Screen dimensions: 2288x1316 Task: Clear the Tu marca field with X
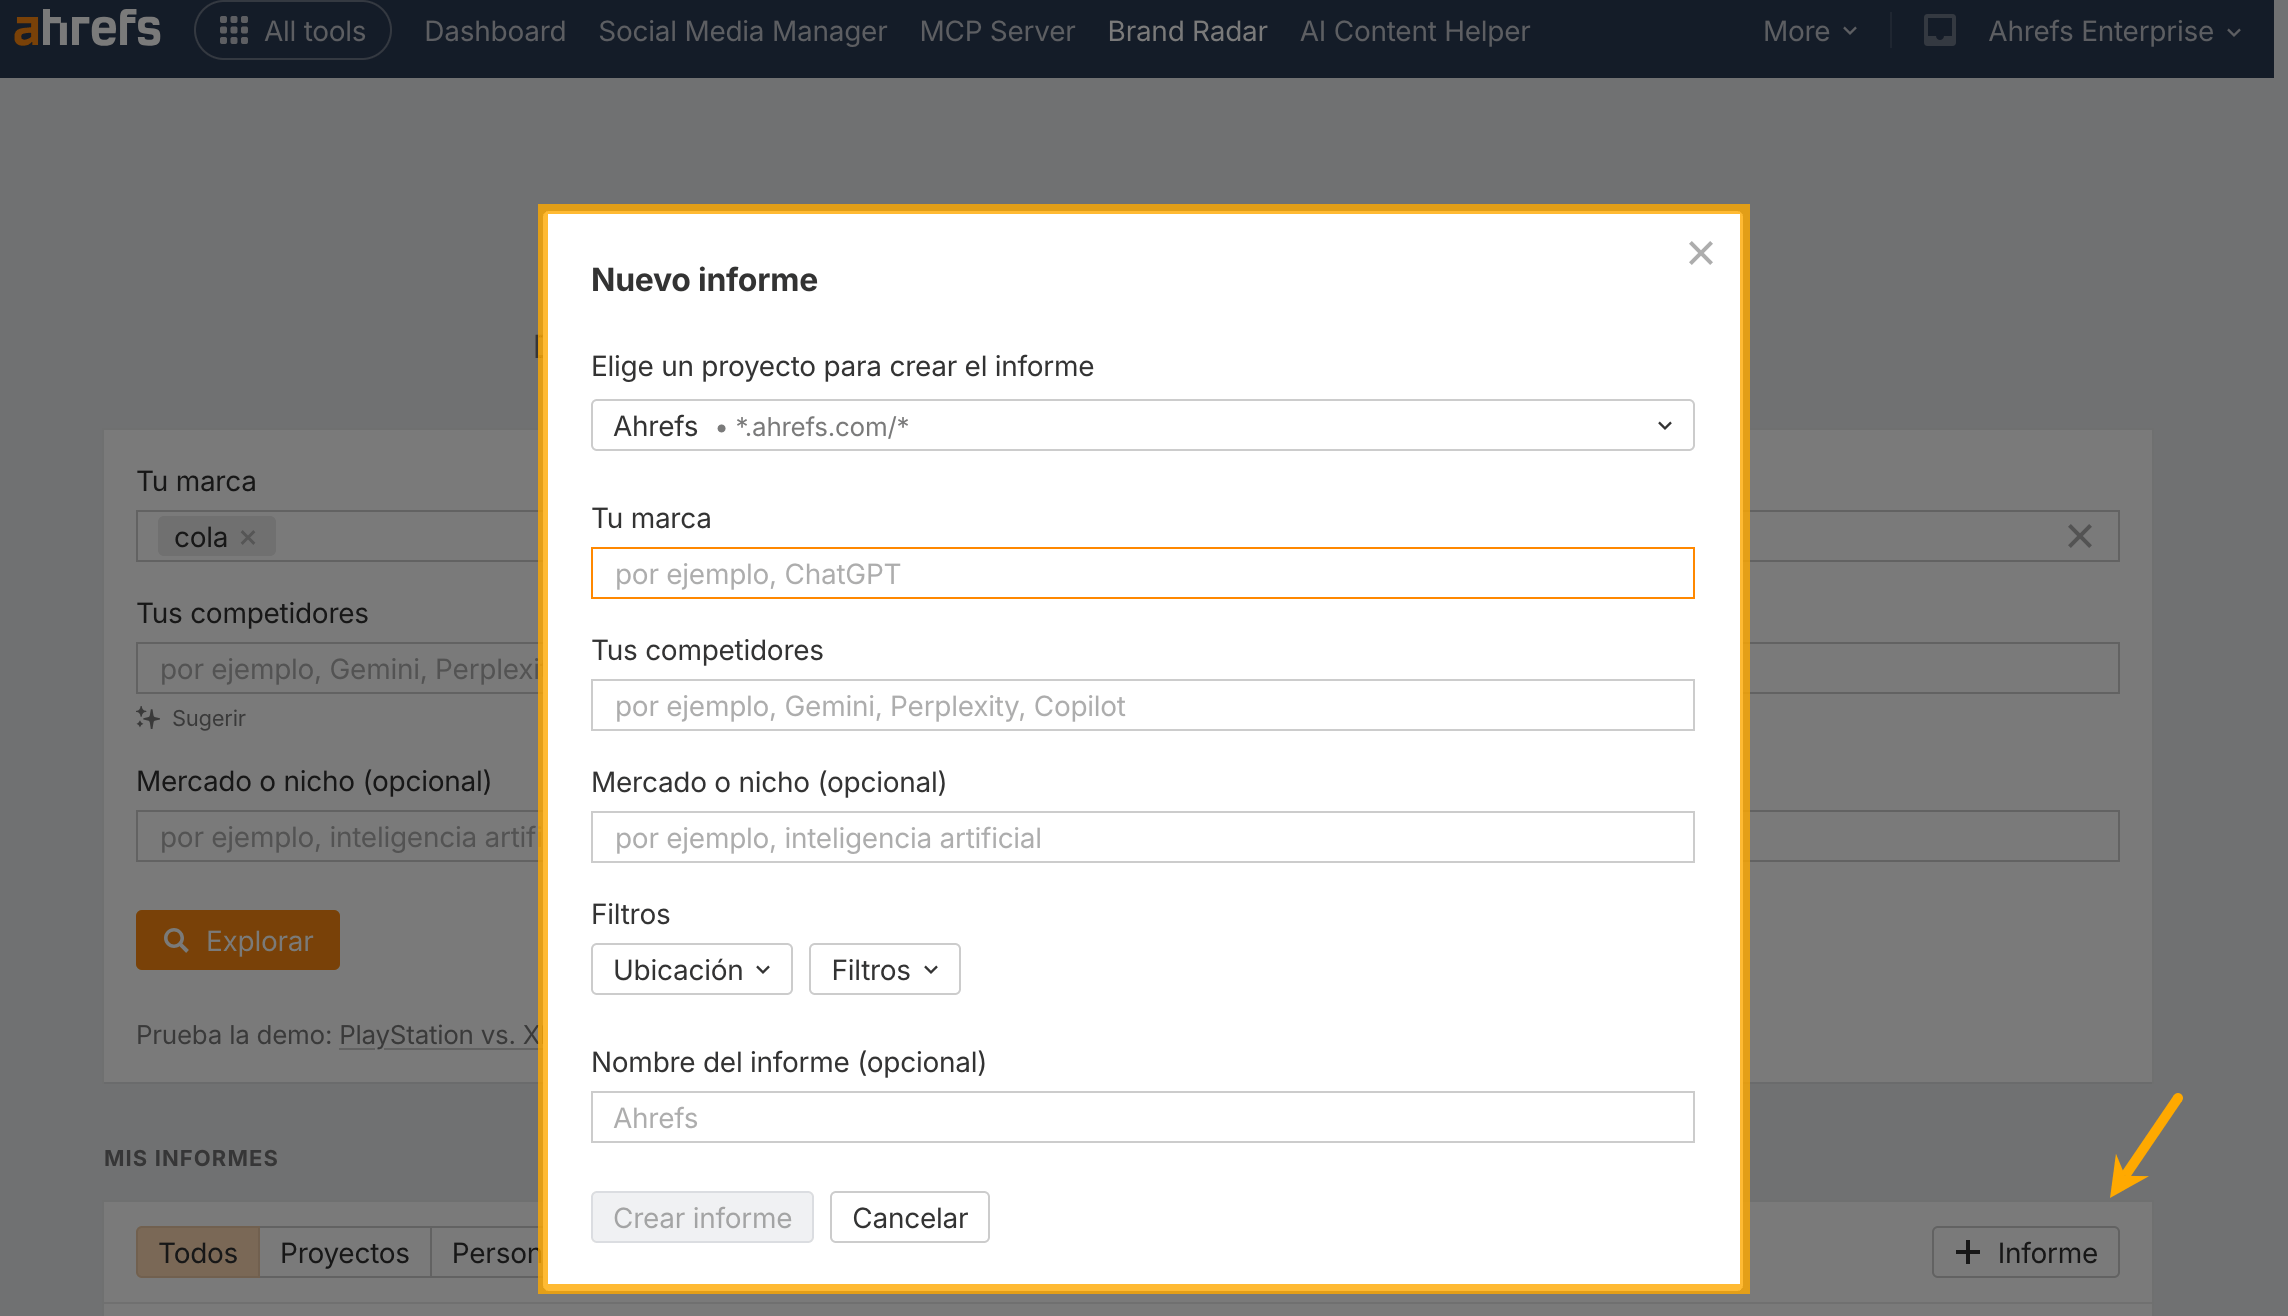[2079, 537]
